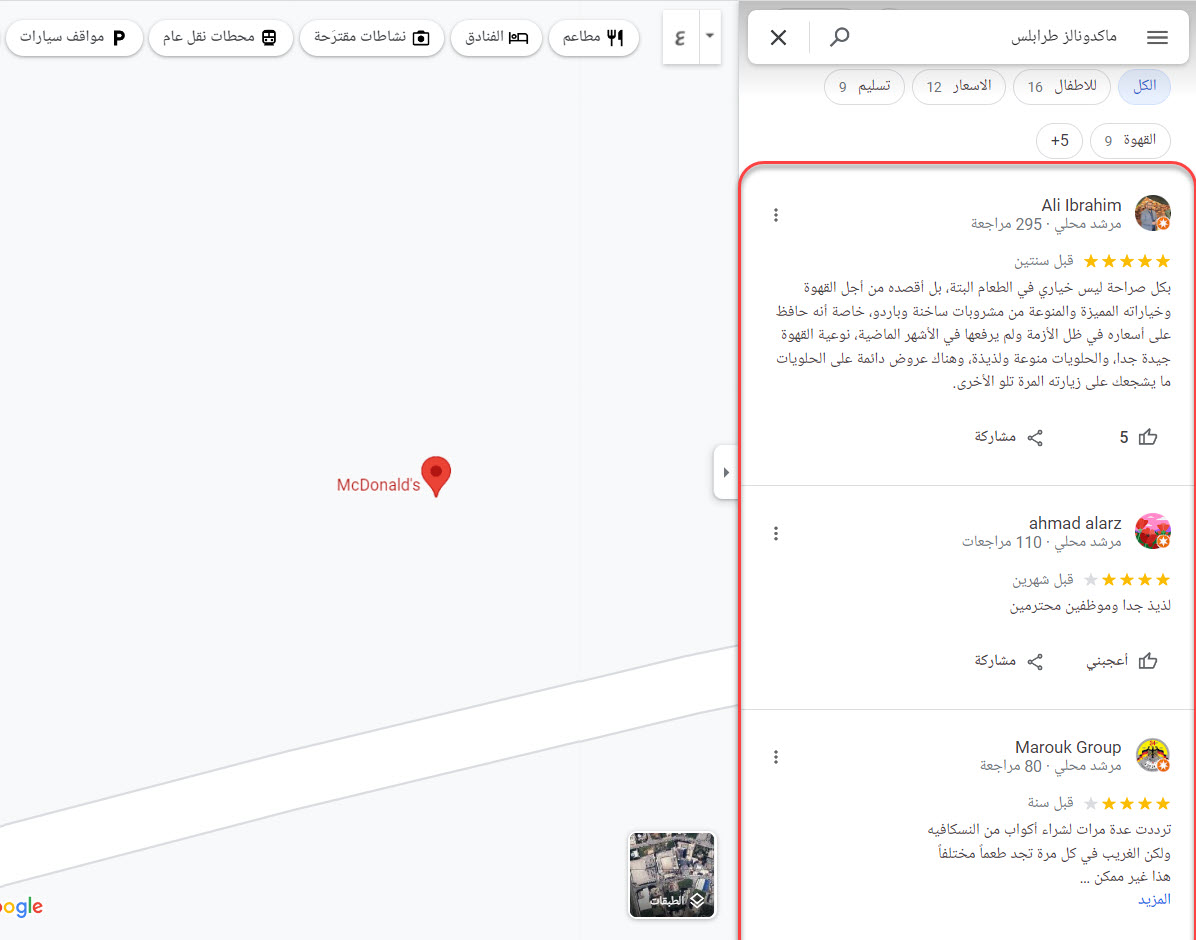Share ahmad alarz's review
The image size is (1196, 940).
[x=1009, y=661]
